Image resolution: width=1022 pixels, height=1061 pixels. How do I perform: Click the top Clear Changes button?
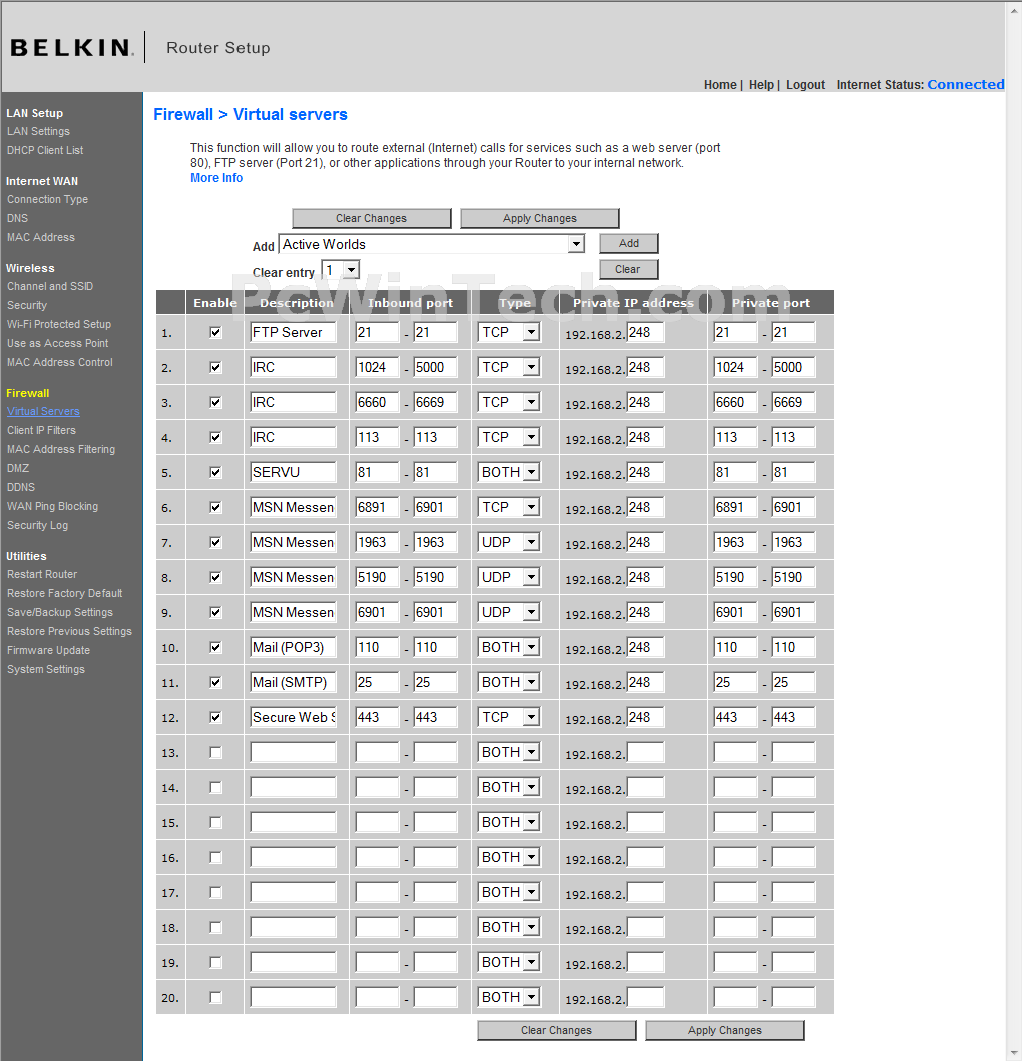(x=372, y=219)
